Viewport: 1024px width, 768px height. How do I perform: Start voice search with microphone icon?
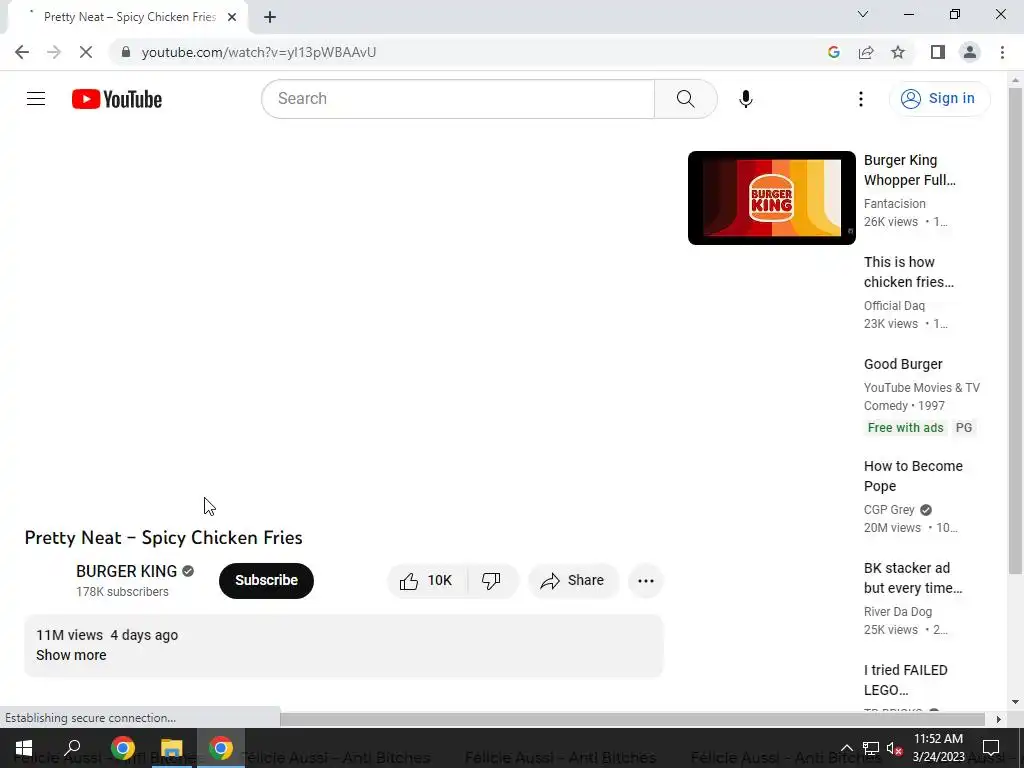(745, 99)
